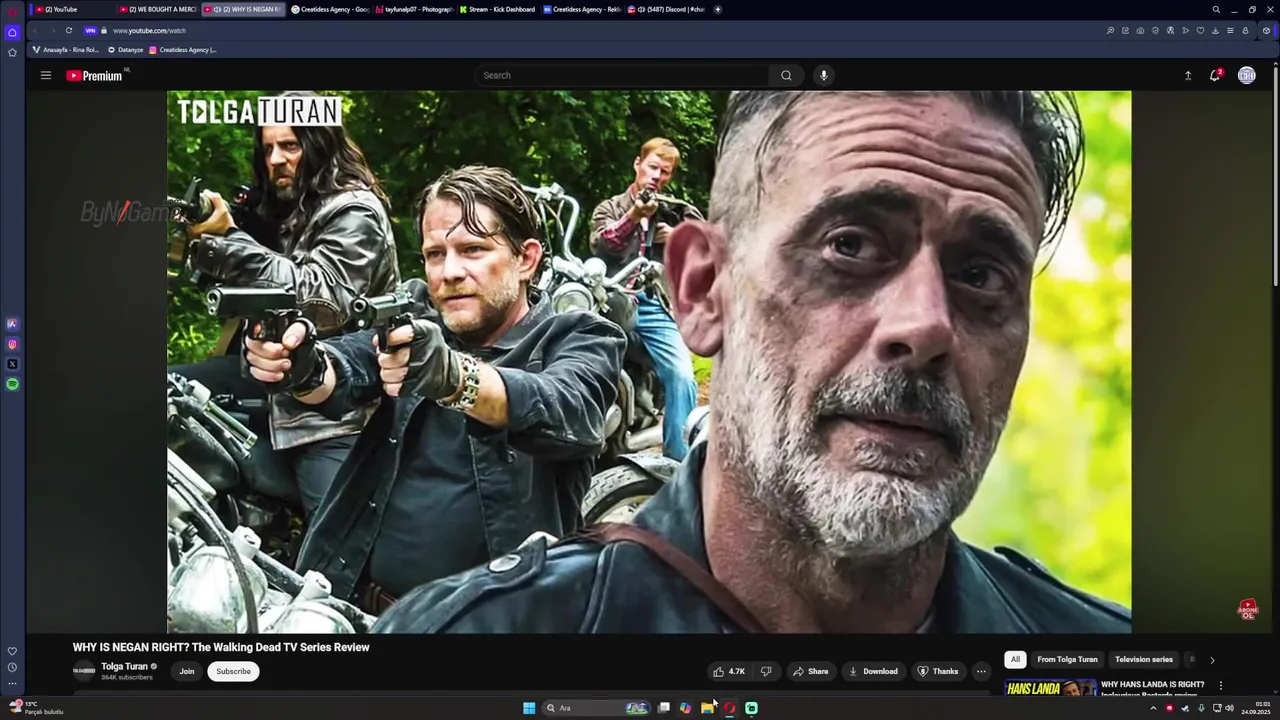Open YouTube notifications bell
This screenshot has width=1280, height=720.
tap(1215, 75)
